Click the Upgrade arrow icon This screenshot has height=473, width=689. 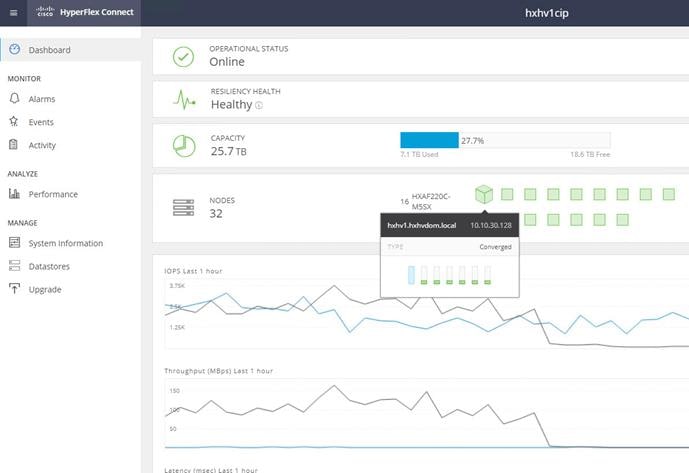(x=15, y=289)
